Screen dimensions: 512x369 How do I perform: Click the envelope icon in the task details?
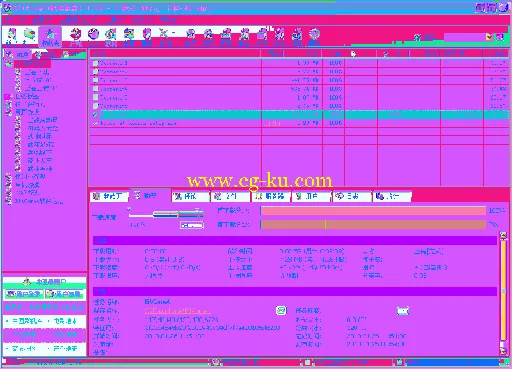[403, 311]
